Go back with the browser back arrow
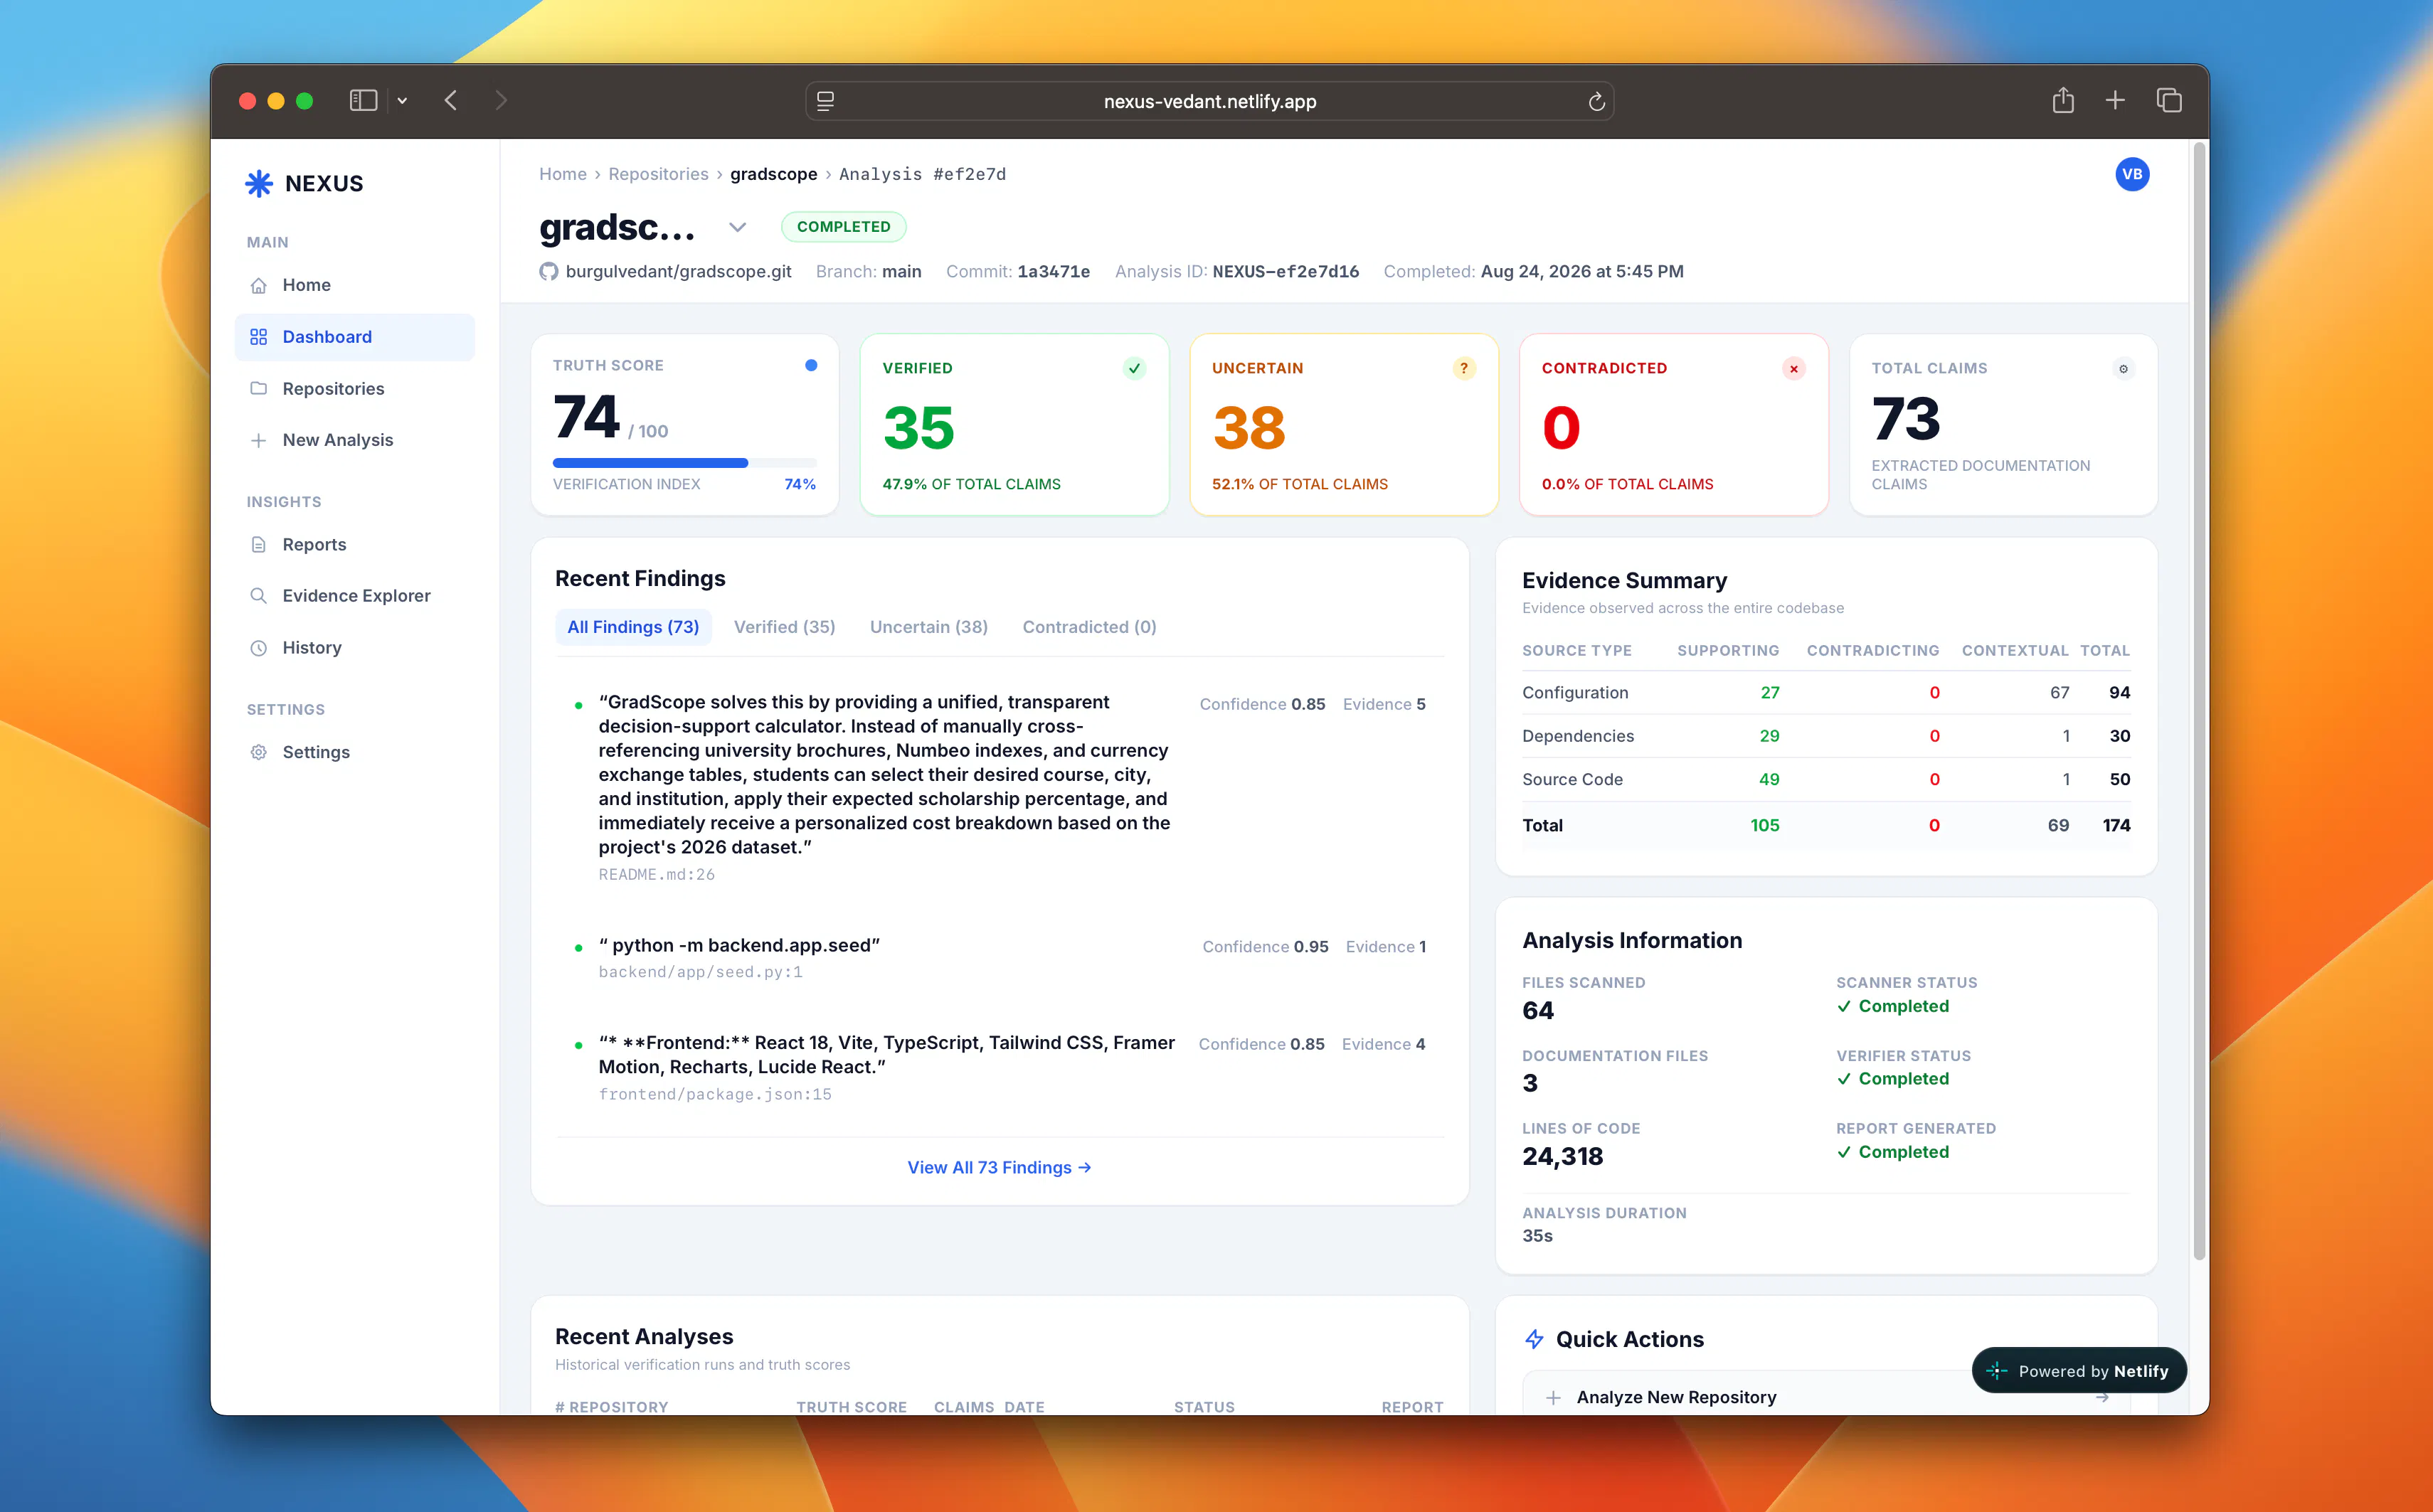This screenshot has width=2433, height=1512. click(451, 100)
